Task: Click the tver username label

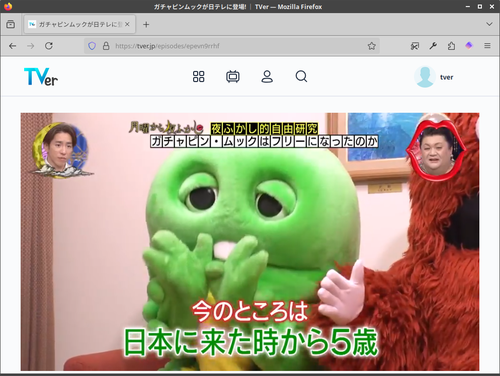Action: [x=446, y=77]
